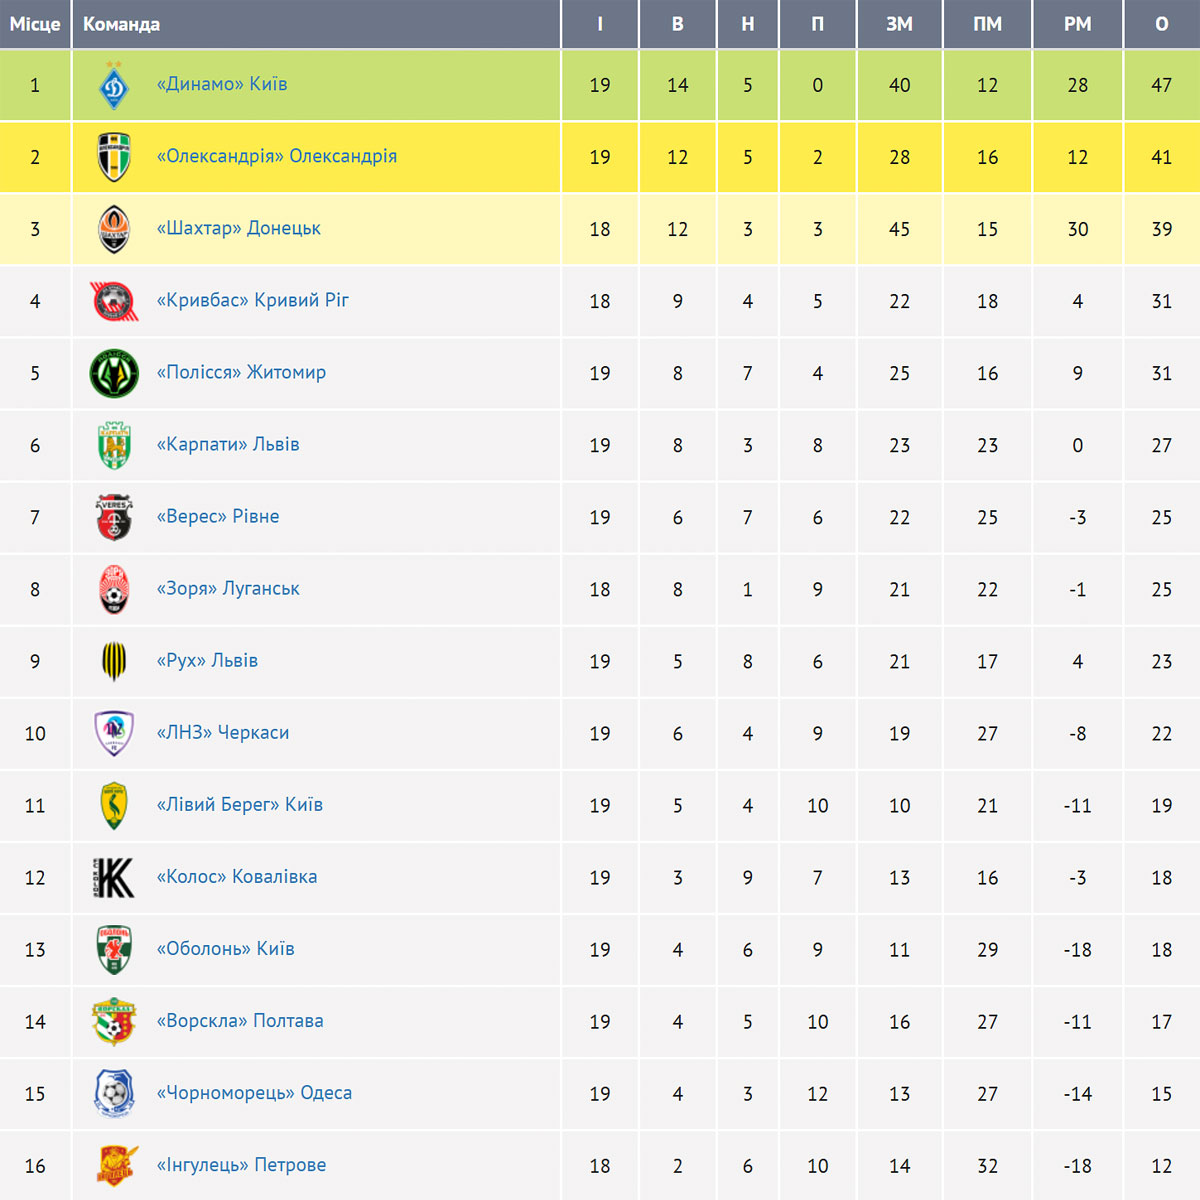Click the Rukh Lviv yellow-black emblem

pos(114,661)
